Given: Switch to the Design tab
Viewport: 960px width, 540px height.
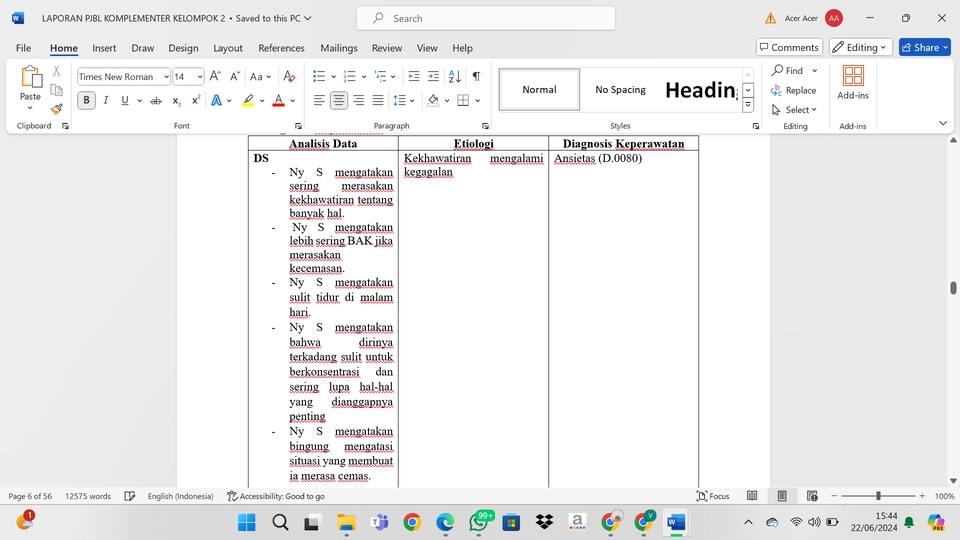Looking at the screenshot, I should tap(183, 48).
